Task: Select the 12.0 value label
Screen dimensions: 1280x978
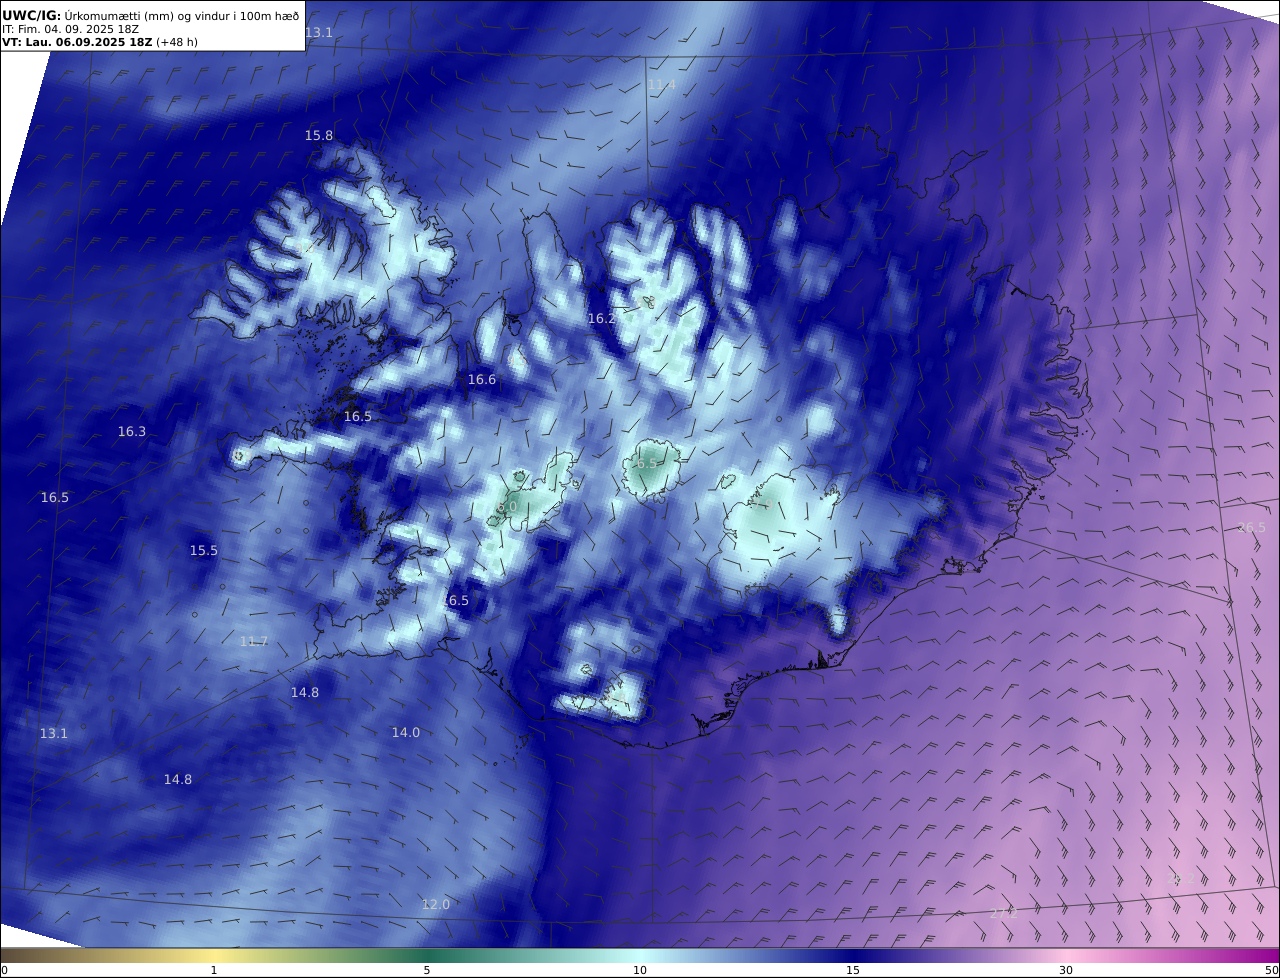Action: point(436,904)
